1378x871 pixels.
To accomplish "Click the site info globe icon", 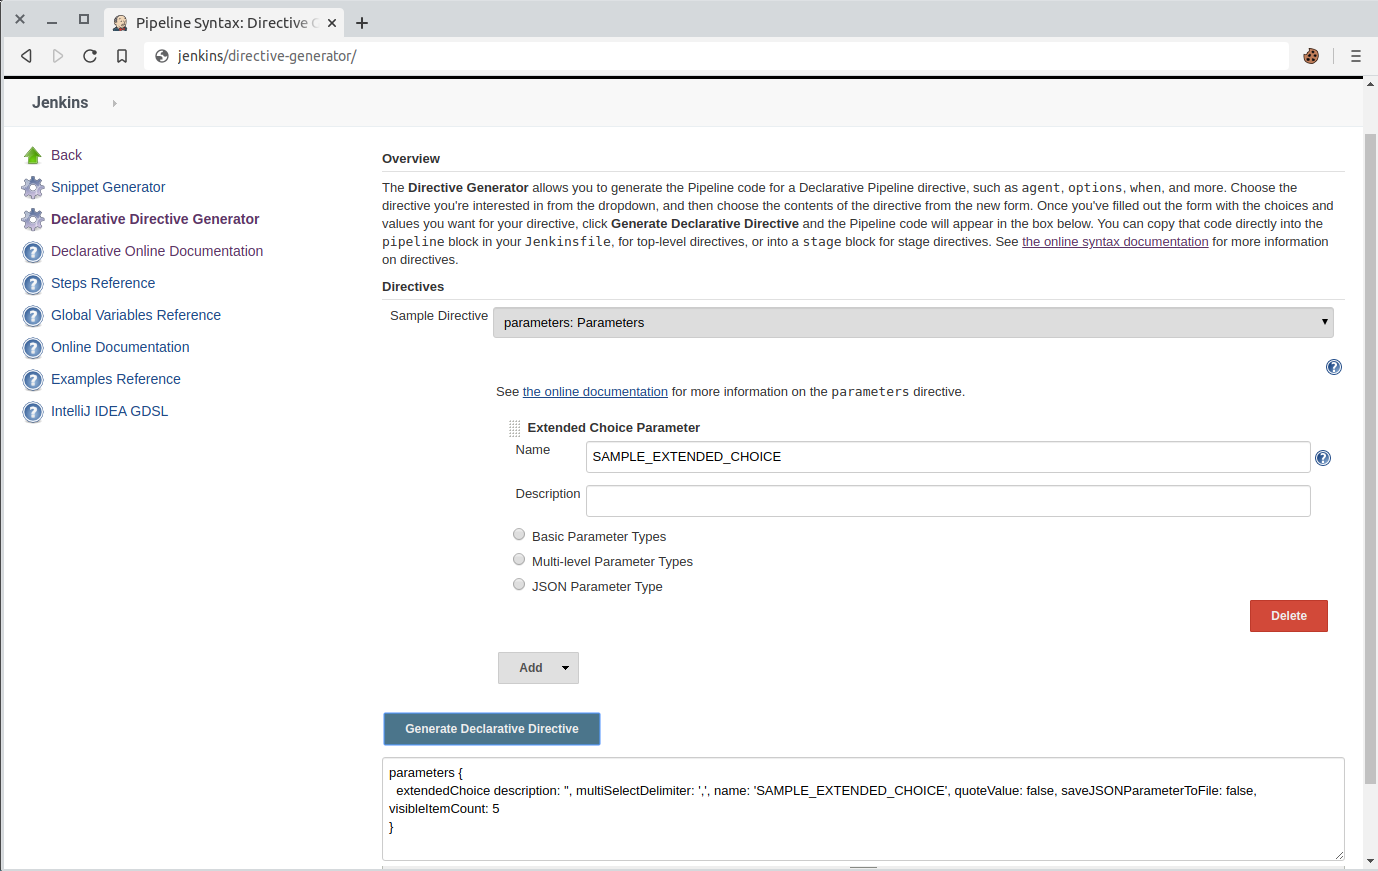I will 162,56.
